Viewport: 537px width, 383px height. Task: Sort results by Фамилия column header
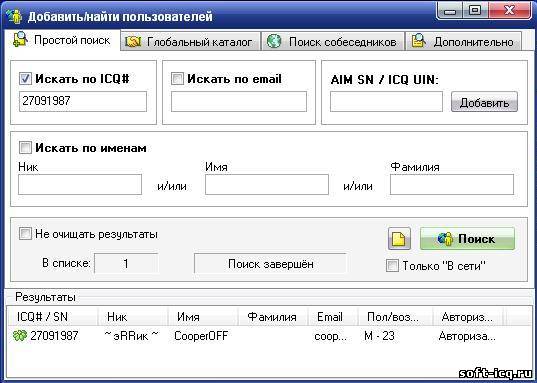(273, 317)
